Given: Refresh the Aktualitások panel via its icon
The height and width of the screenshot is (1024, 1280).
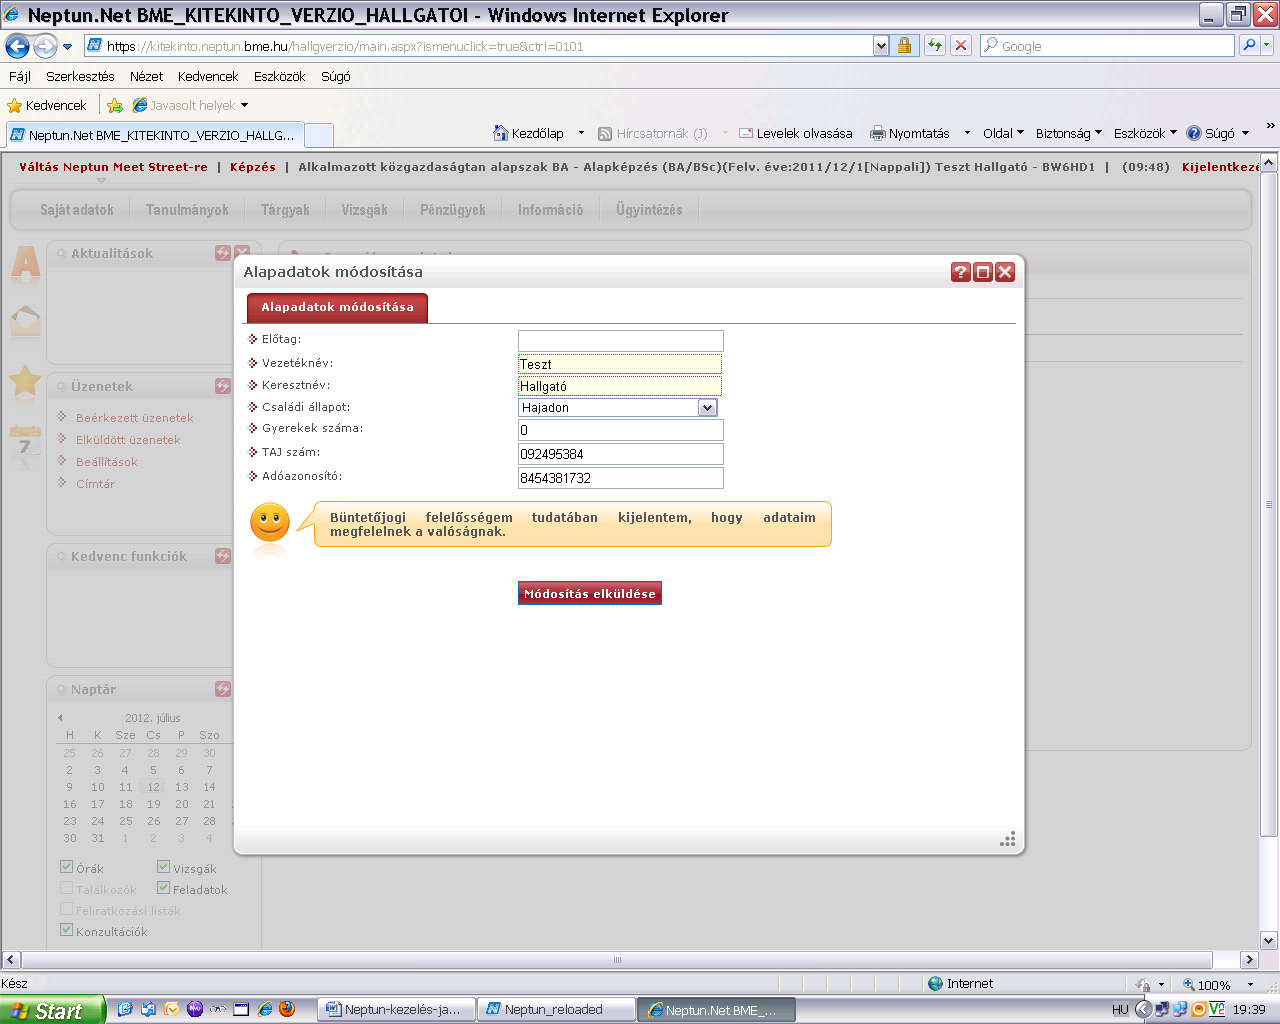Looking at the screenshot, I should tap(223, 253).
